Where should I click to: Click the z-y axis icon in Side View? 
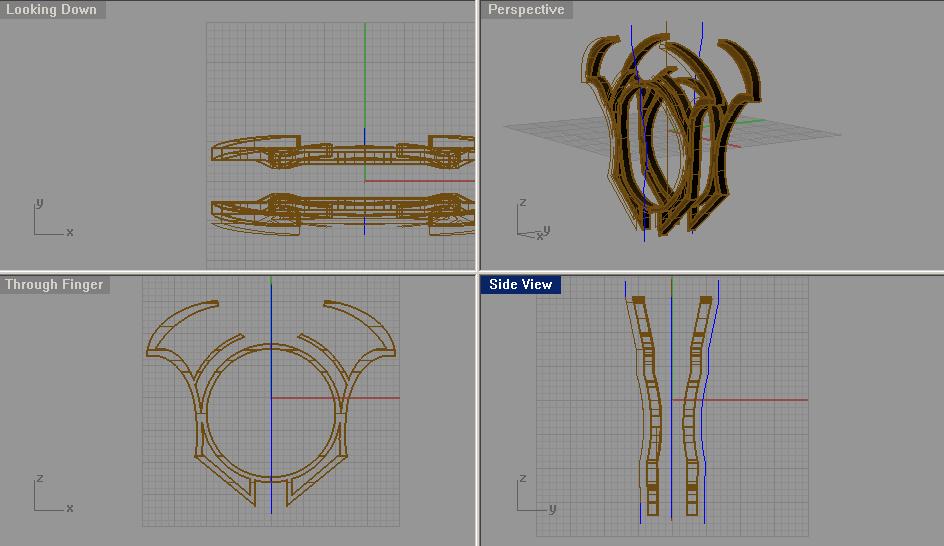click(x=536, y=494)
